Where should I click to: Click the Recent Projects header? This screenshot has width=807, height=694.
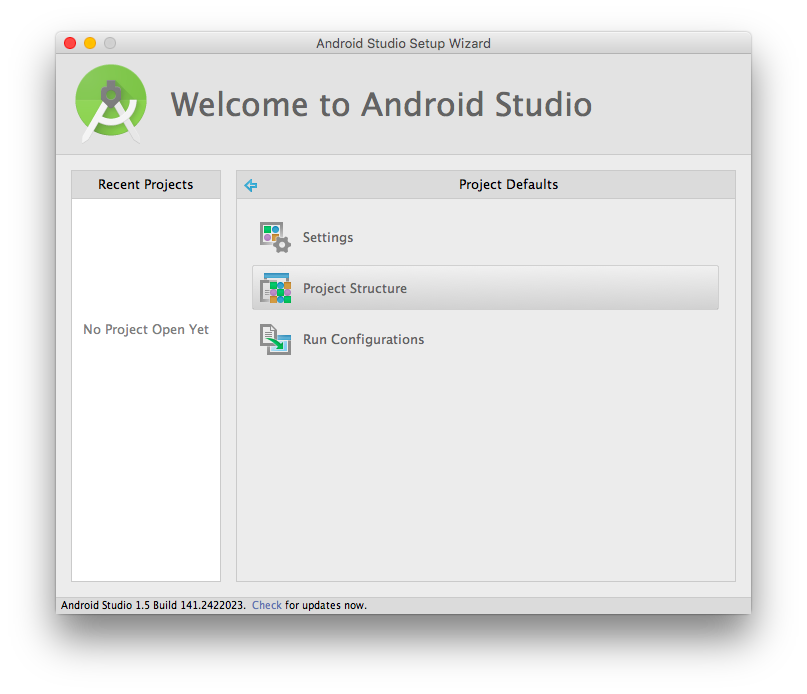[146, 184]
